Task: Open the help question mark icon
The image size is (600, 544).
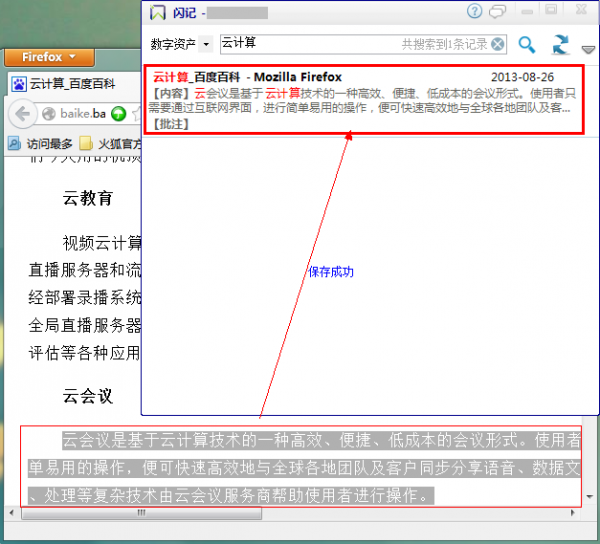Action: coord(474,11)
